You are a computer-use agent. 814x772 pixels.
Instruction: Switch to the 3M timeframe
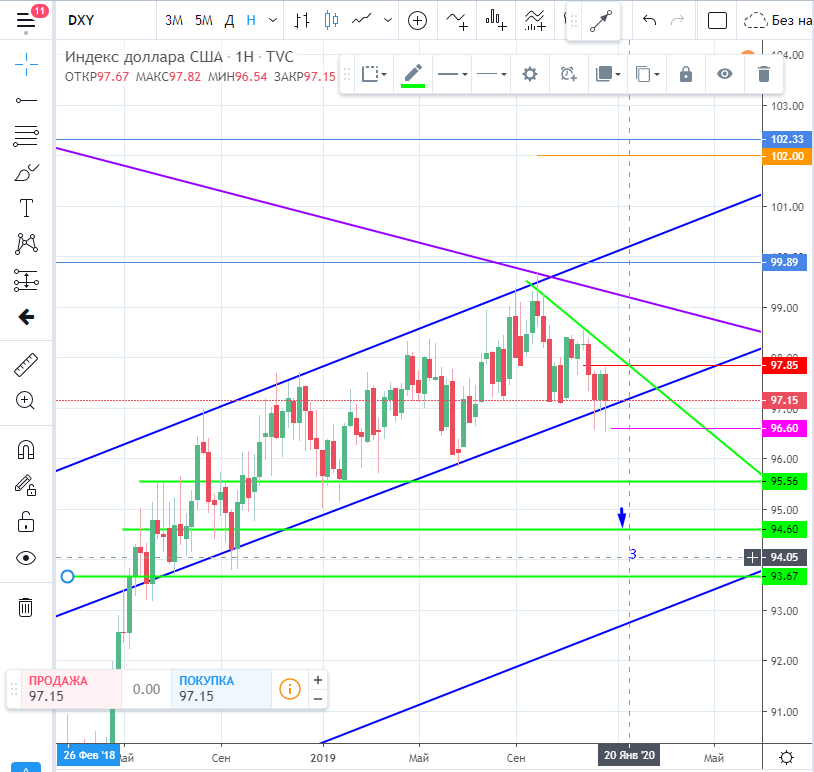coord(174,20)
